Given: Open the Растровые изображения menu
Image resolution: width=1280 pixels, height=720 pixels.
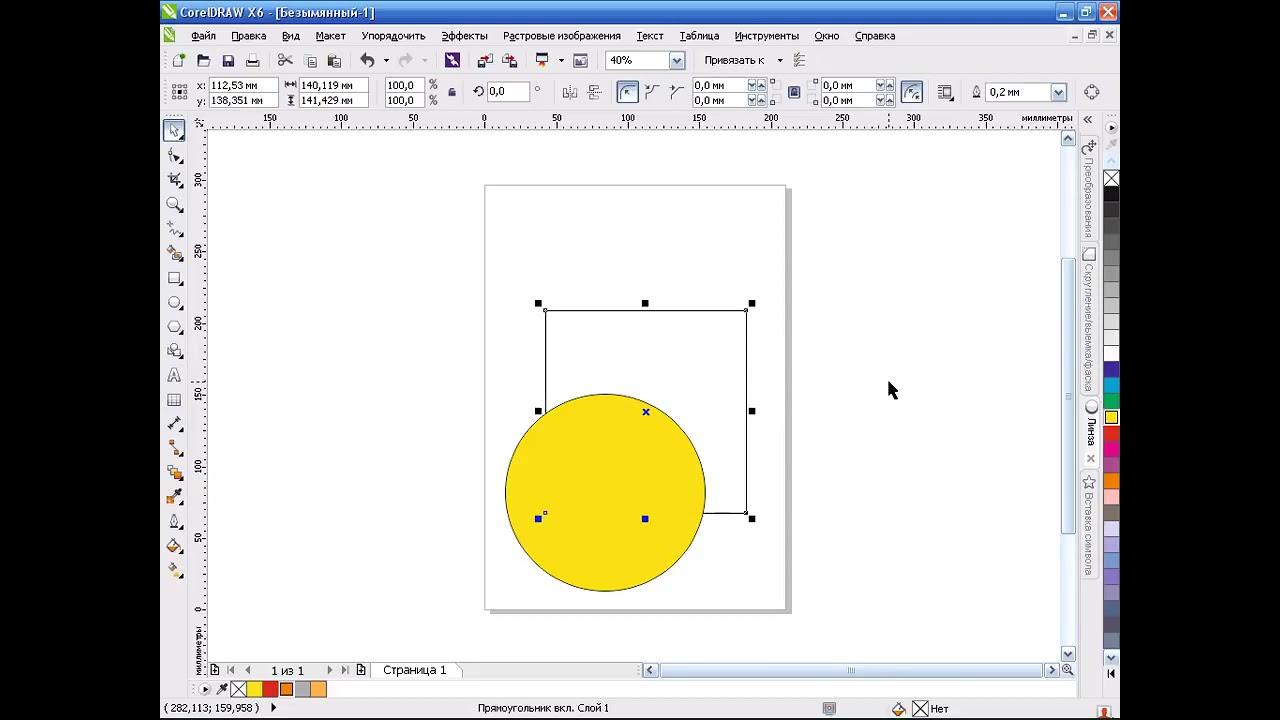Looking at the screenshot, I should point(562,36).
